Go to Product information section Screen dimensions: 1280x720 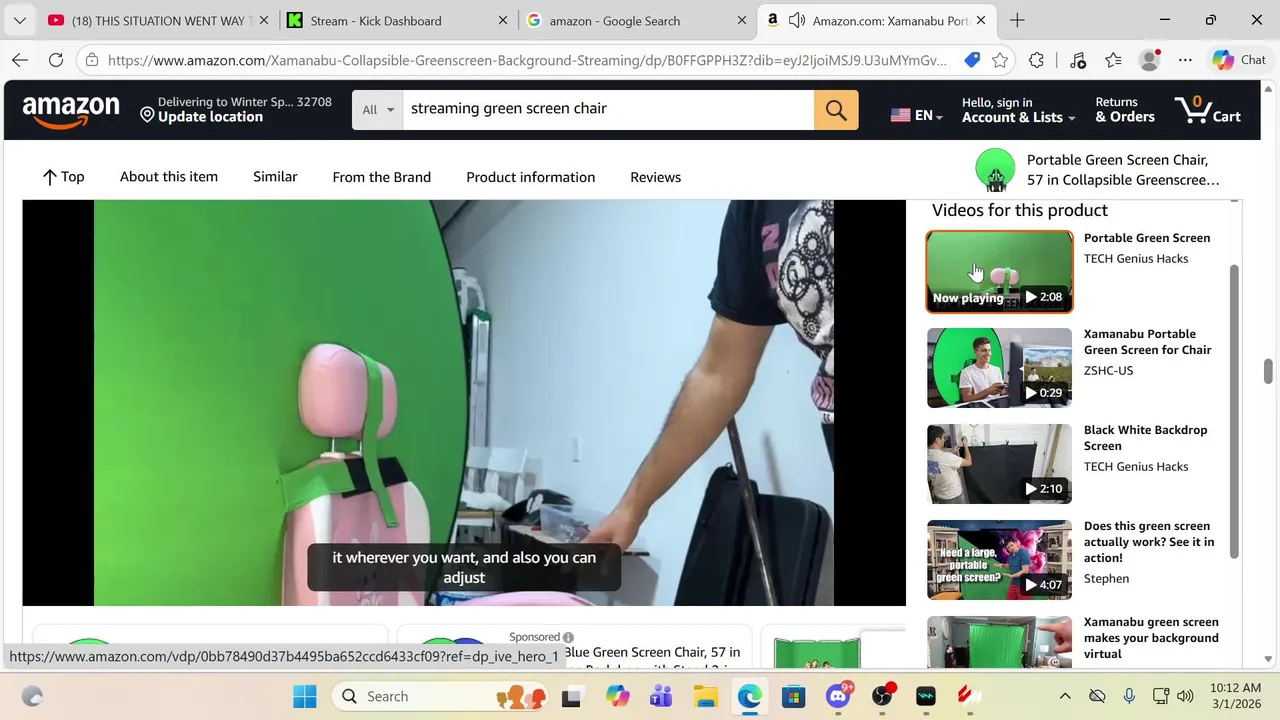coord(530,177)
